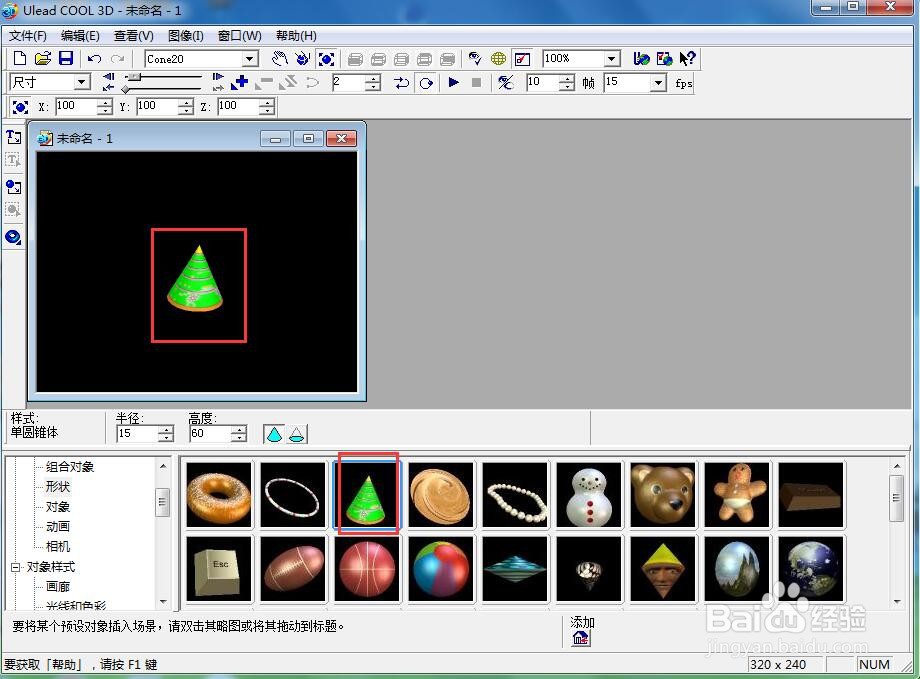Open the 文件(F) menu

coord(28,36)
